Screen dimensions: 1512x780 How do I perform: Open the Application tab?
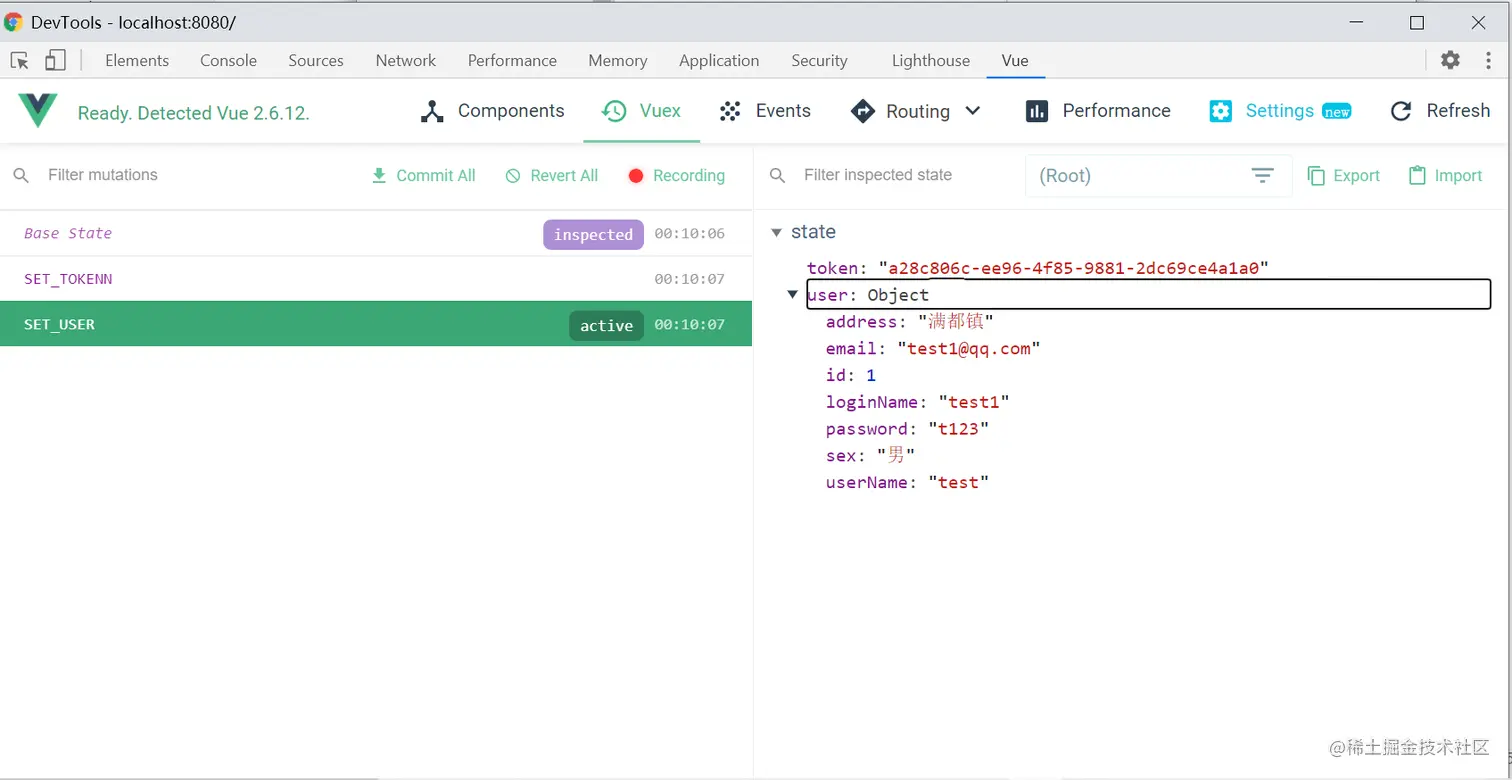719,60
